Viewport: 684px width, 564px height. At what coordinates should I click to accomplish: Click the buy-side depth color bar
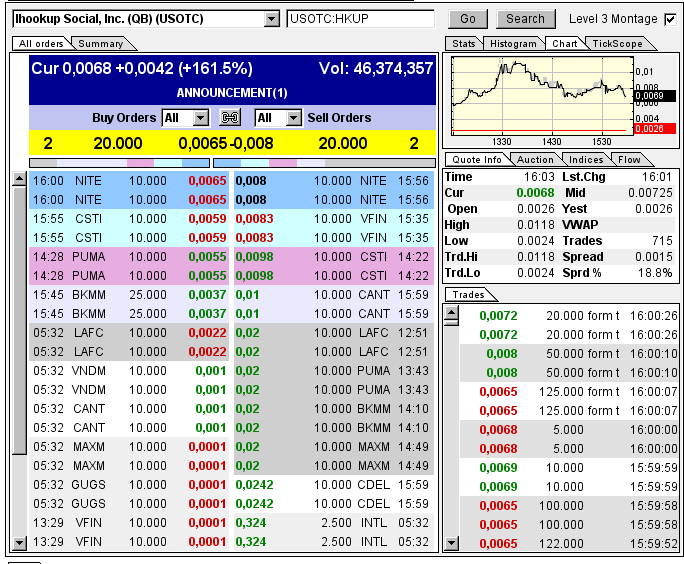119,162
